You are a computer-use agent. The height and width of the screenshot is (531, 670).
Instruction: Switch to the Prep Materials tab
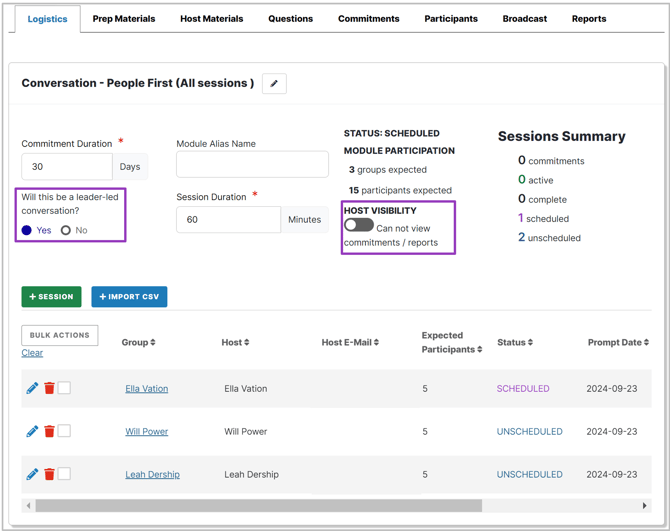coord(124,19)
